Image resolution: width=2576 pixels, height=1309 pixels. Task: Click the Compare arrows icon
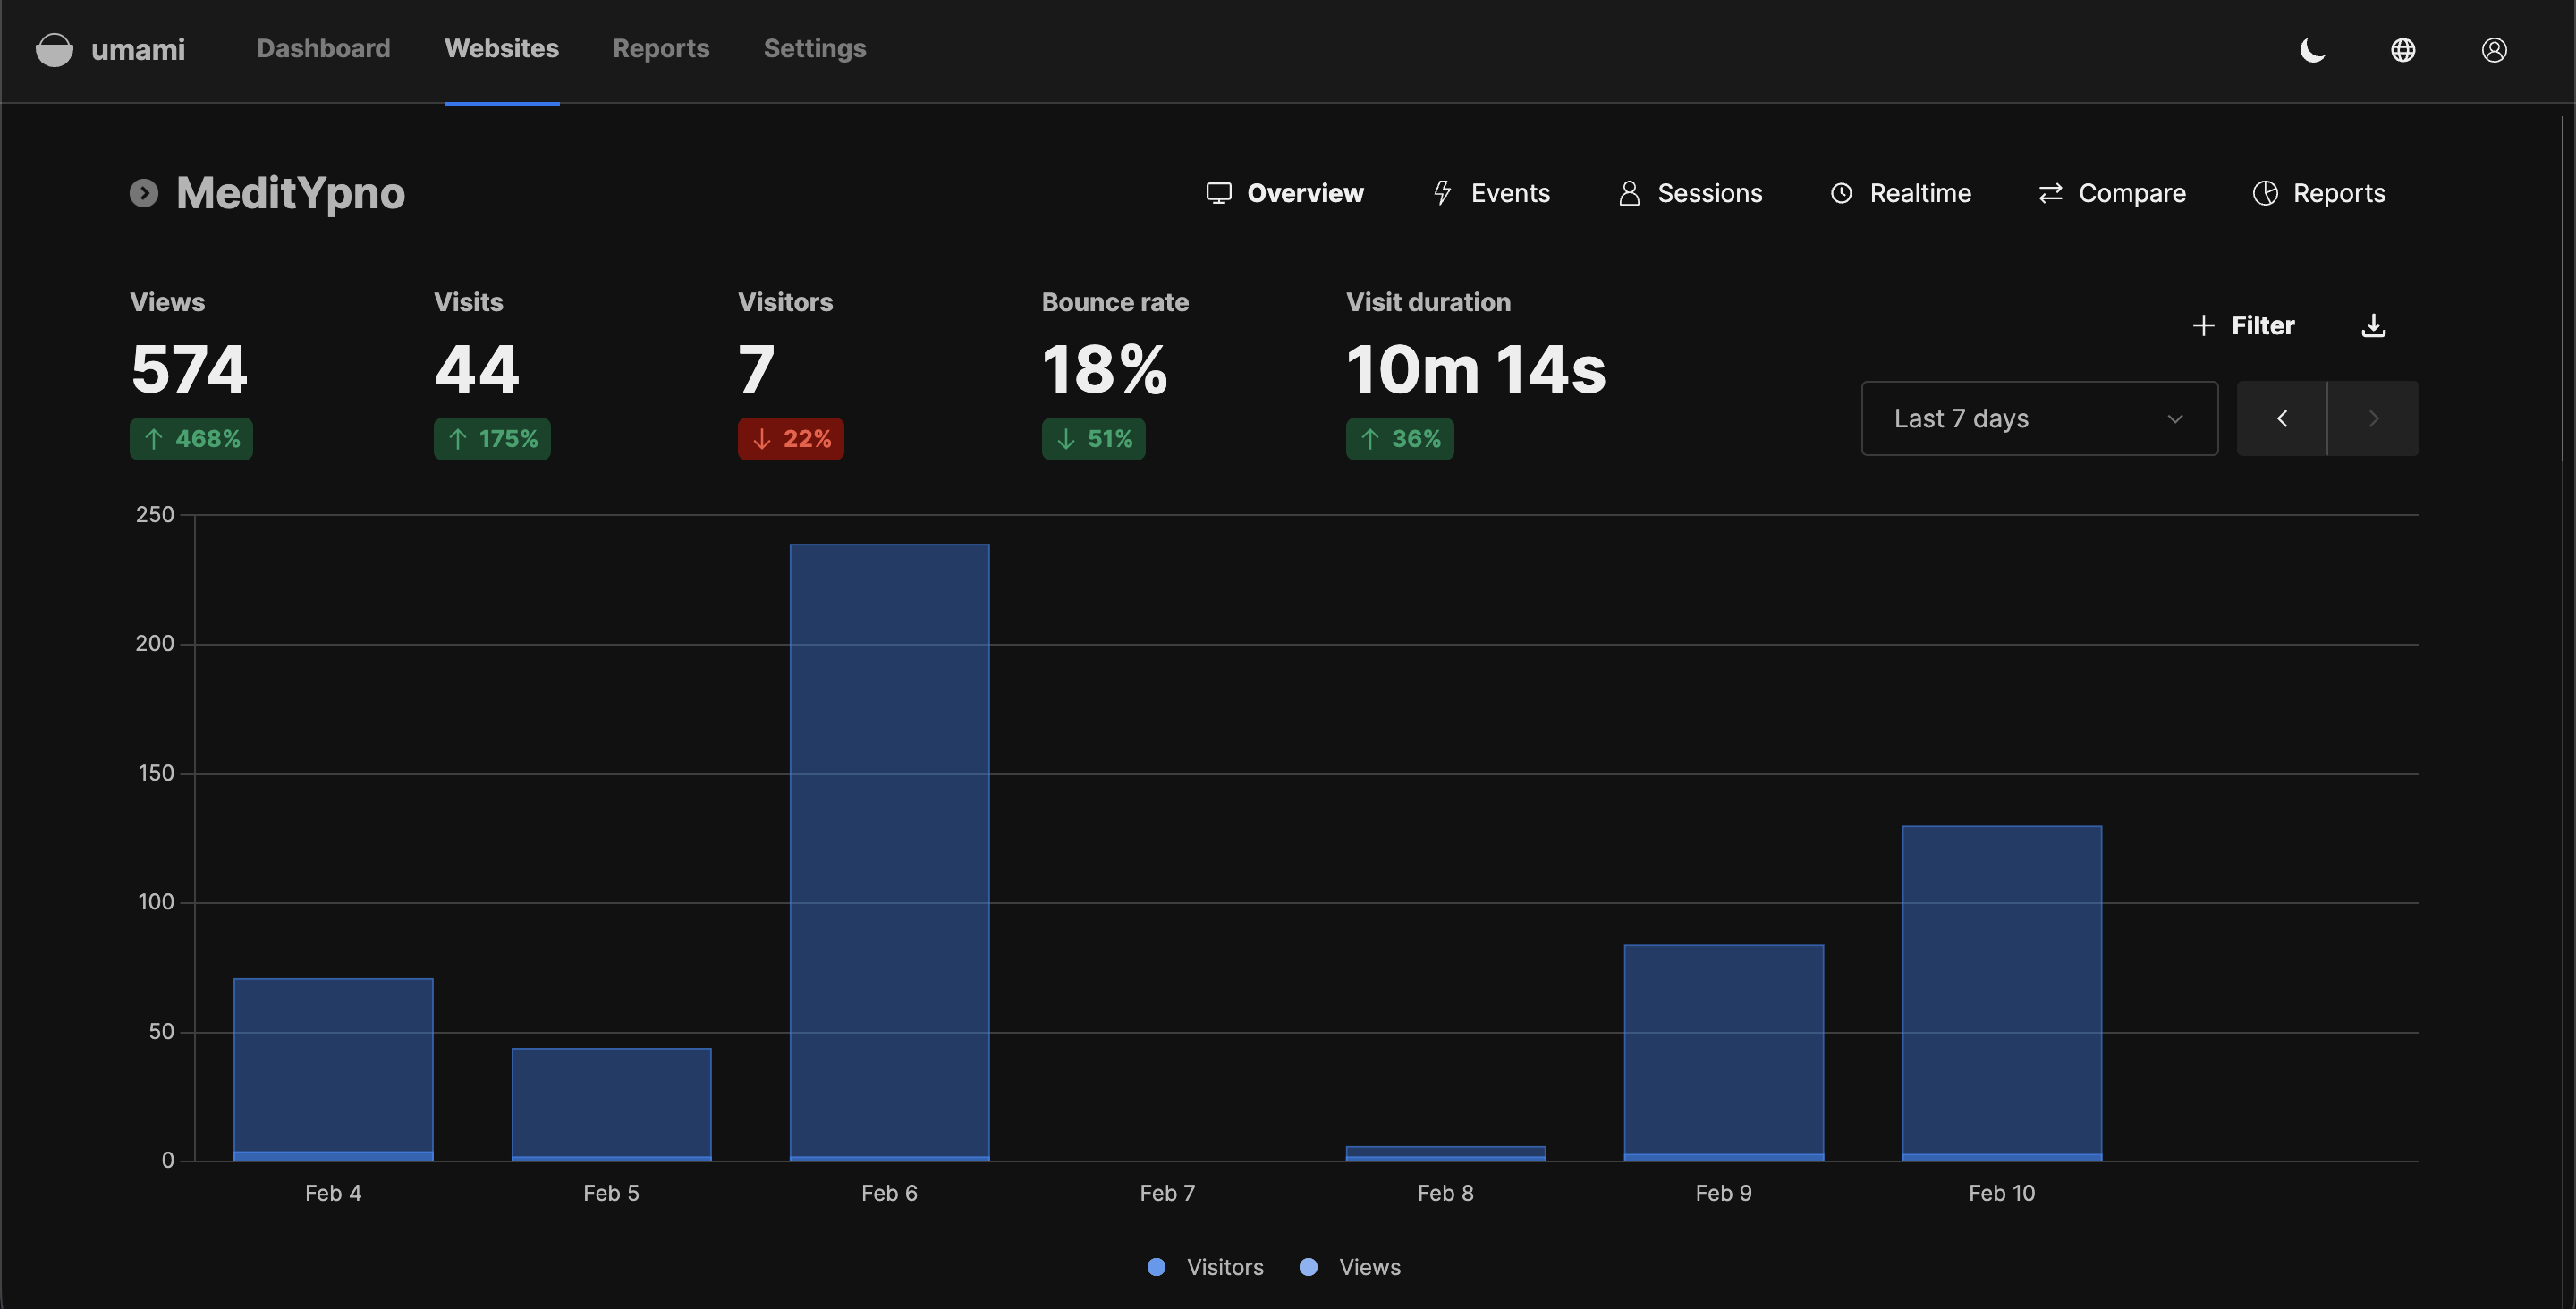(2052, 193)
